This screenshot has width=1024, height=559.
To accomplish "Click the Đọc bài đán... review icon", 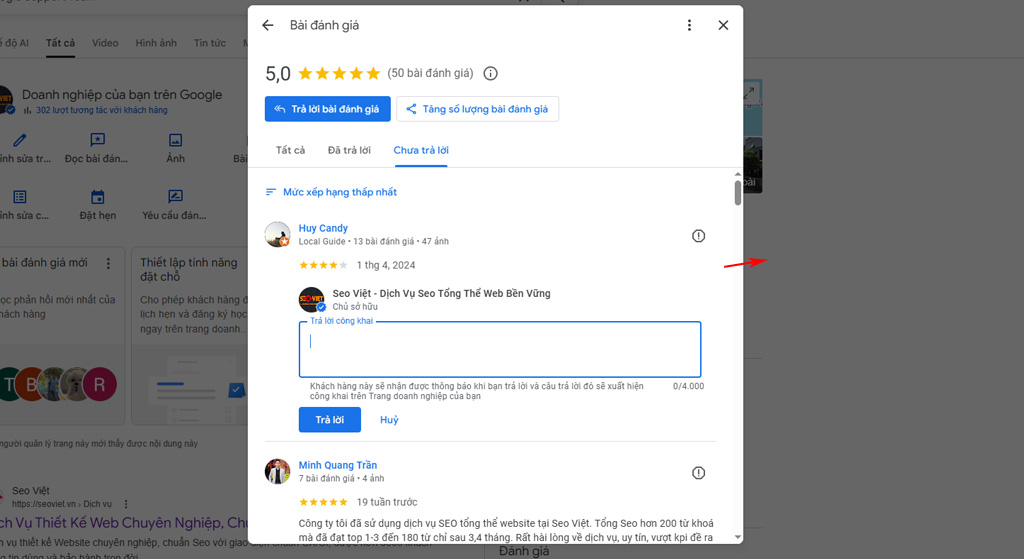I will (97, 140).
